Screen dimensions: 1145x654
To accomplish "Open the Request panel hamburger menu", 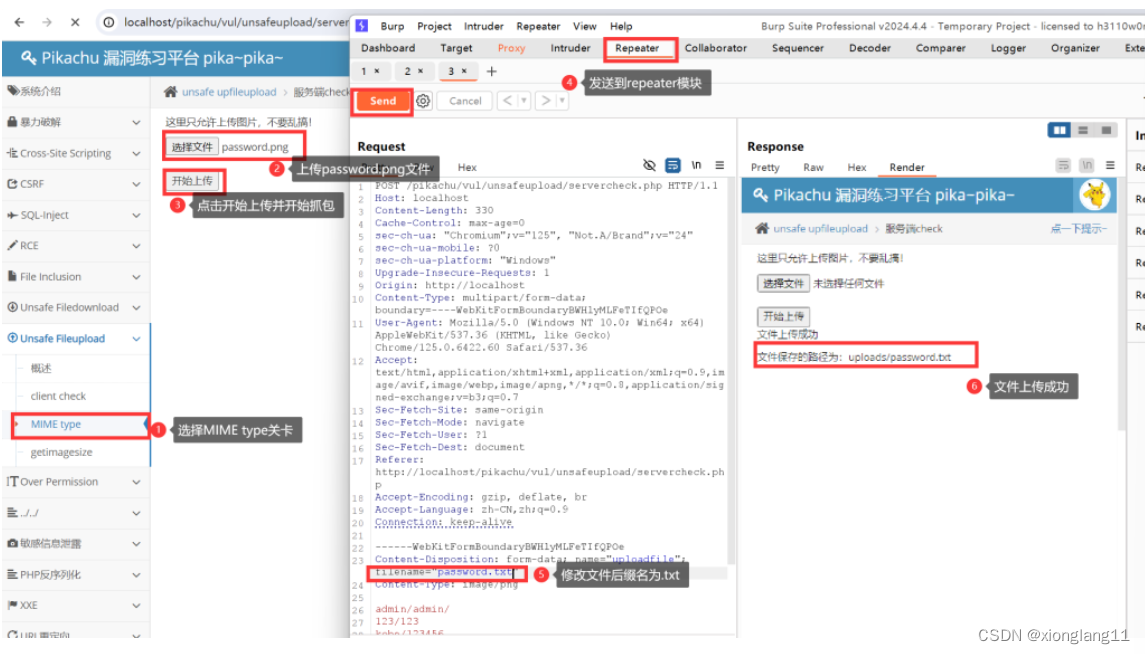I will pos(719,166).
